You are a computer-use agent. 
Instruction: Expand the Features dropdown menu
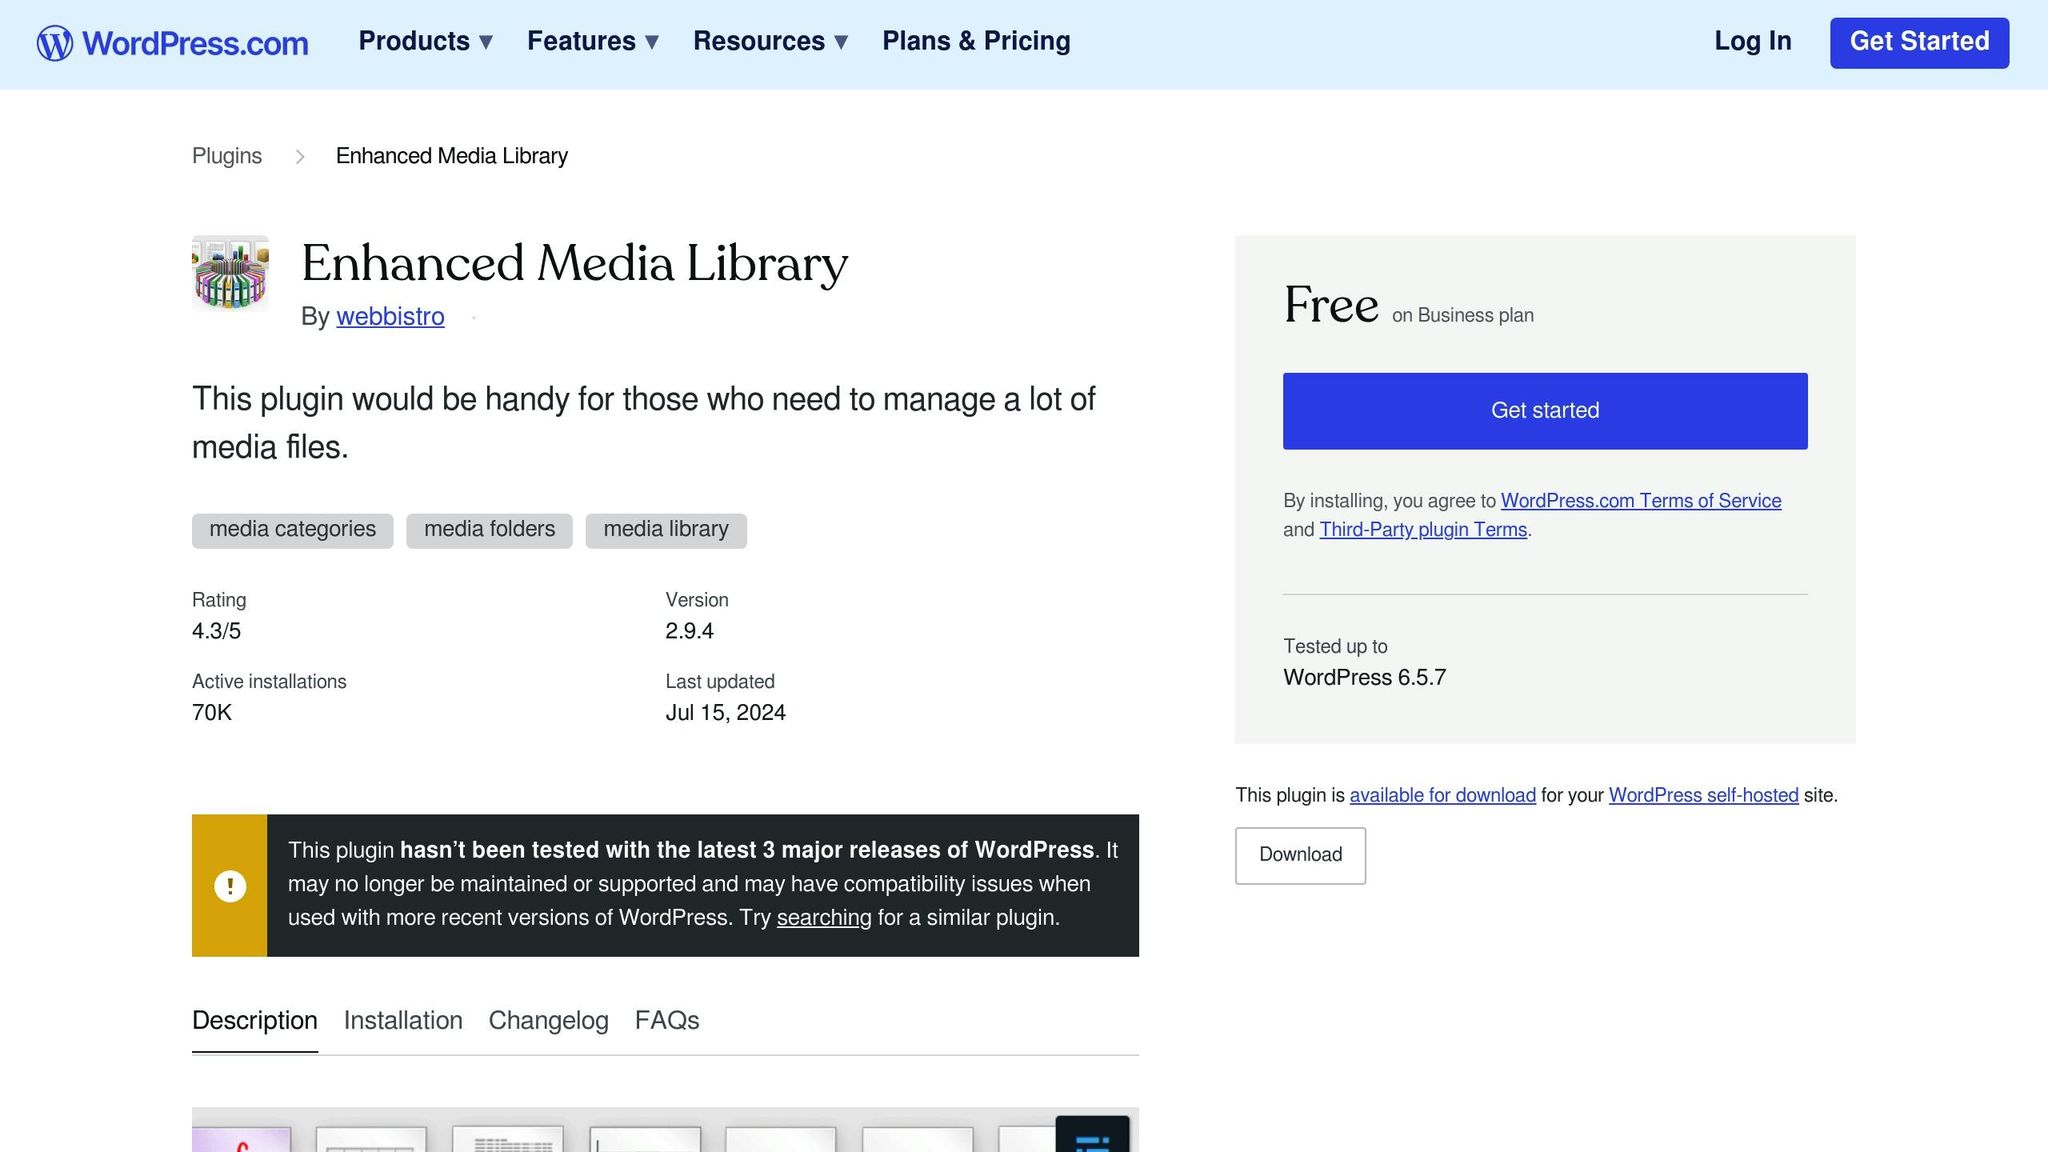592,41
